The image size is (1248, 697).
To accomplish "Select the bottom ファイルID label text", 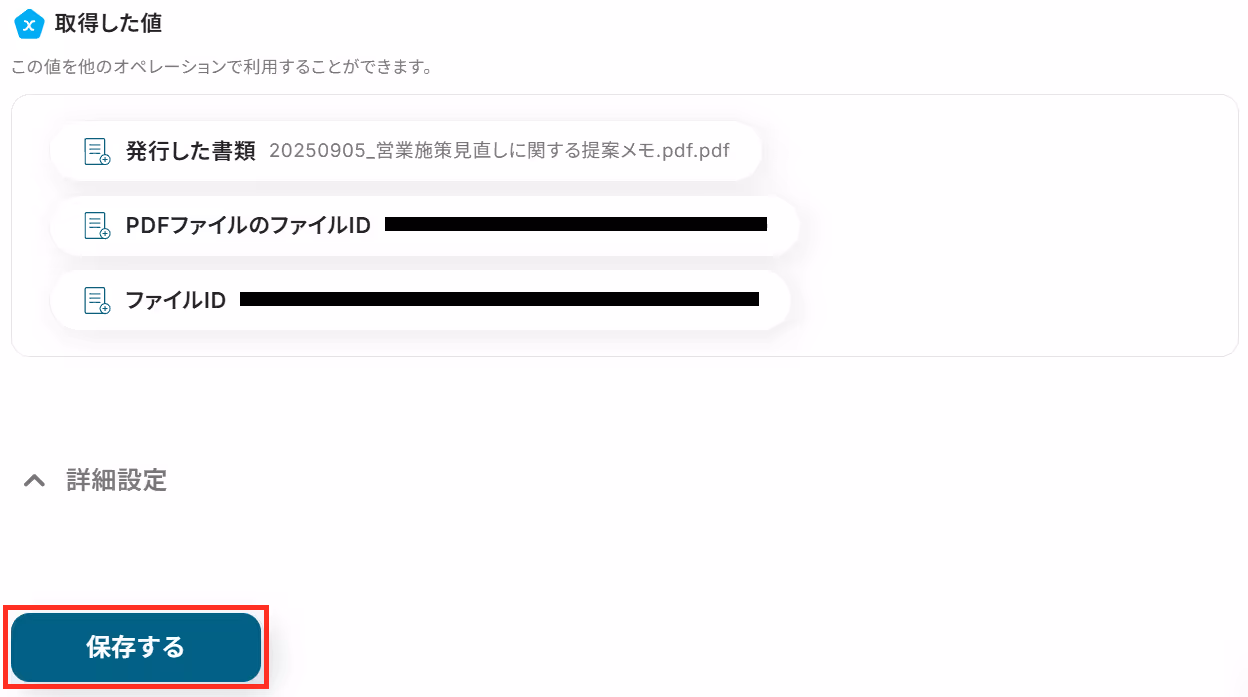I will click(x=176, y=300).
